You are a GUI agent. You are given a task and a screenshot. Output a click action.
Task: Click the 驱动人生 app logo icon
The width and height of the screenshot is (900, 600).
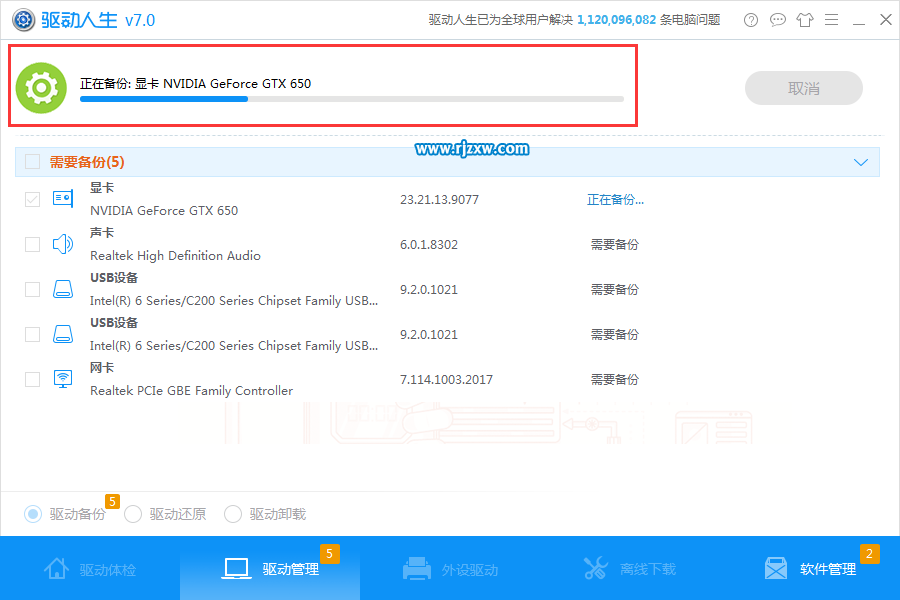tap(24, 20)
